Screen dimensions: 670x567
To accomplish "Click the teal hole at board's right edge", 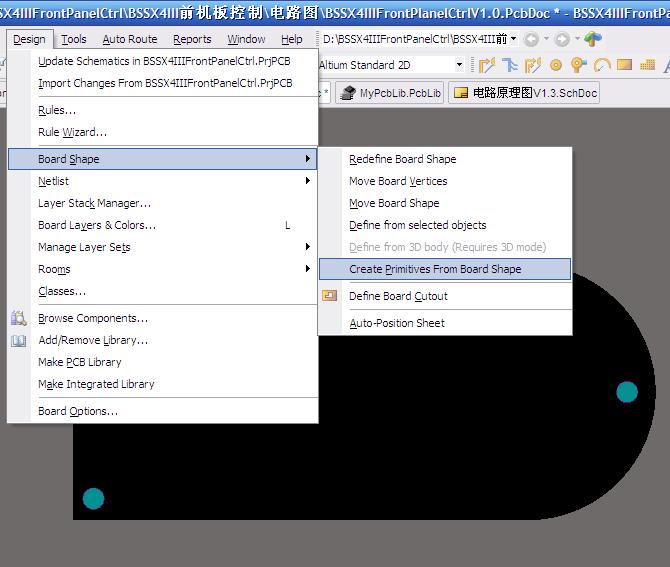I will click(627, 392).
